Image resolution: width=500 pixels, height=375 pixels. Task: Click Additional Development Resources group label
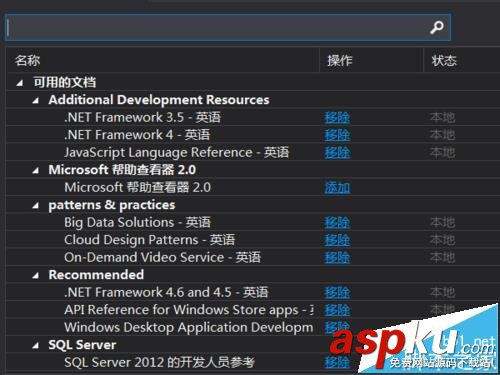[x=159, y=100]
